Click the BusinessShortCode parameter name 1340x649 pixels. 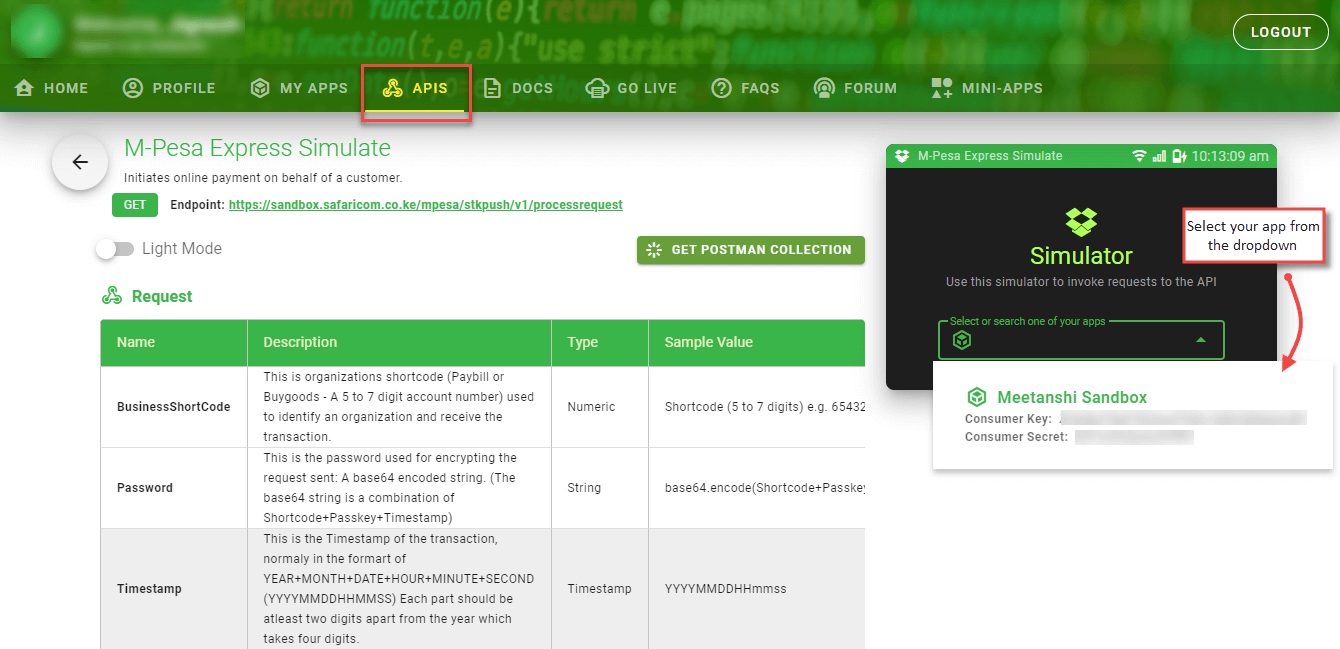pyautogui.click(x=174, y=407)
